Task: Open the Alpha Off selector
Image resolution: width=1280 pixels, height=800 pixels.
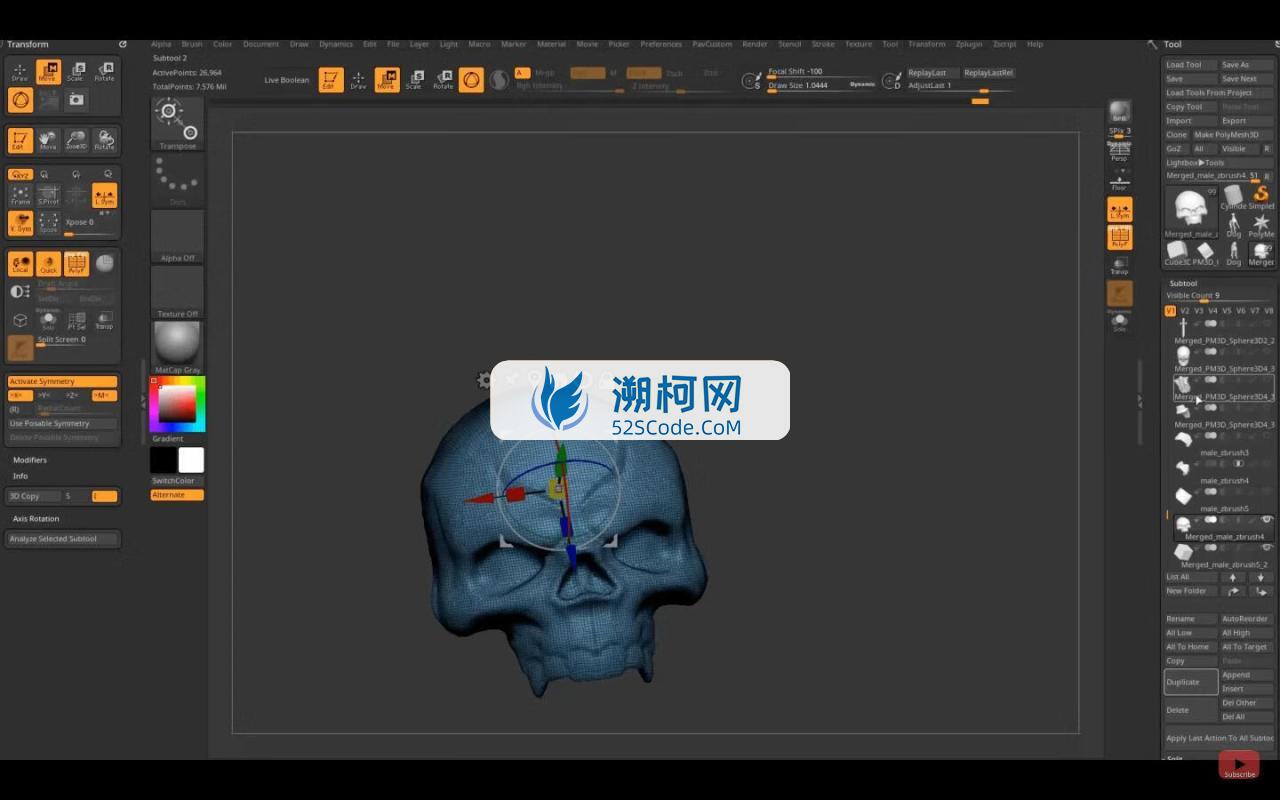Action: 177,236
